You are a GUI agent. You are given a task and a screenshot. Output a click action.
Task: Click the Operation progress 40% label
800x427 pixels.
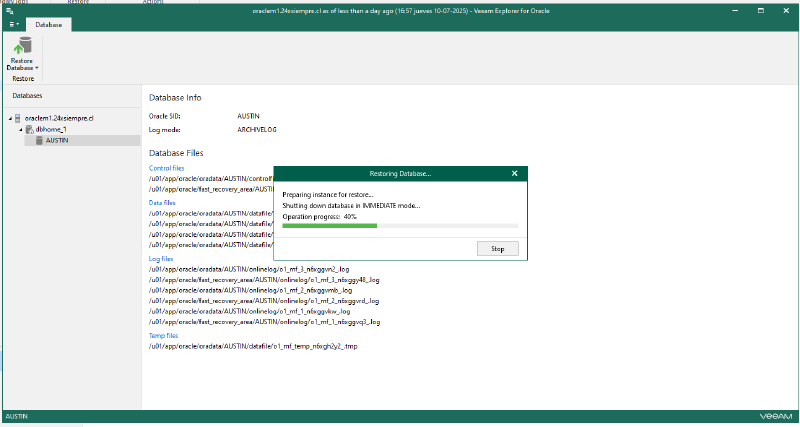click(319, 217)
